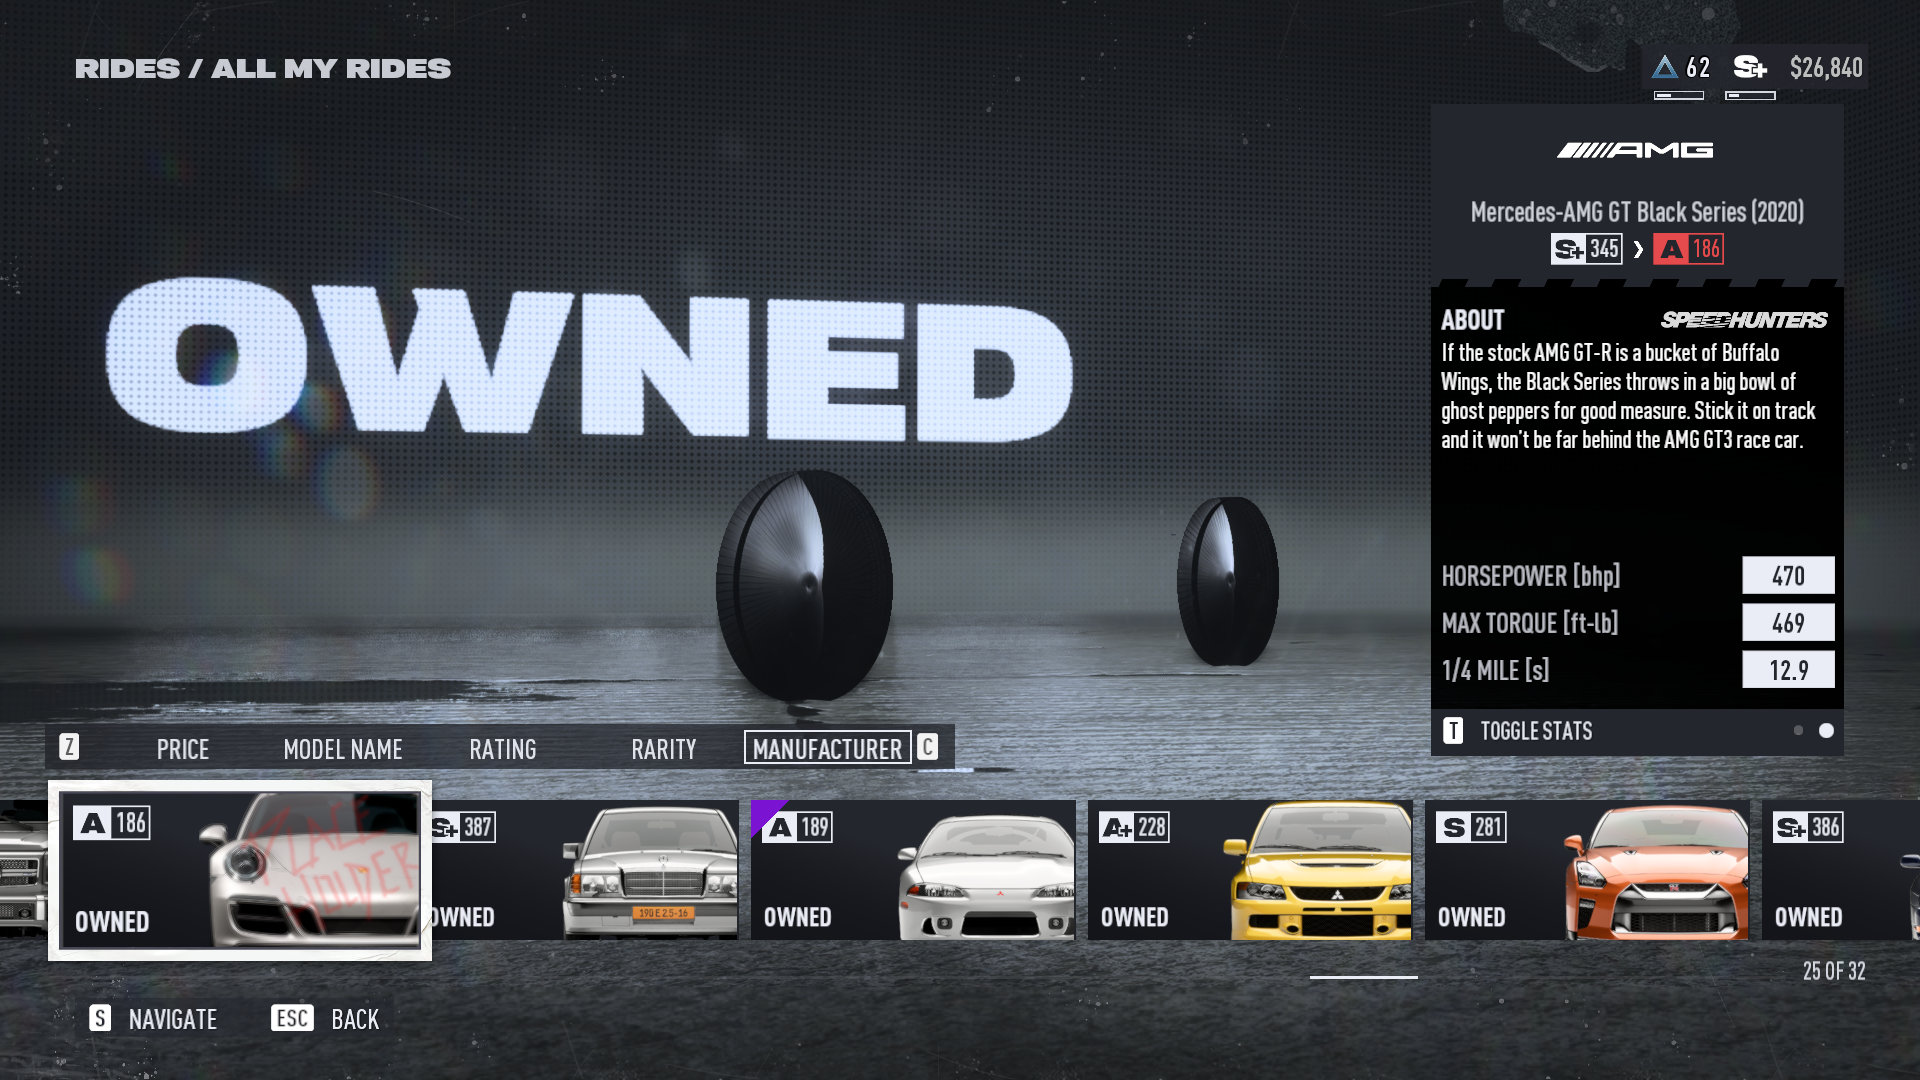Viewport: 1920px width, 1080px height.
Task: Click the C key sort-right icon
Action: click(927, 747)
